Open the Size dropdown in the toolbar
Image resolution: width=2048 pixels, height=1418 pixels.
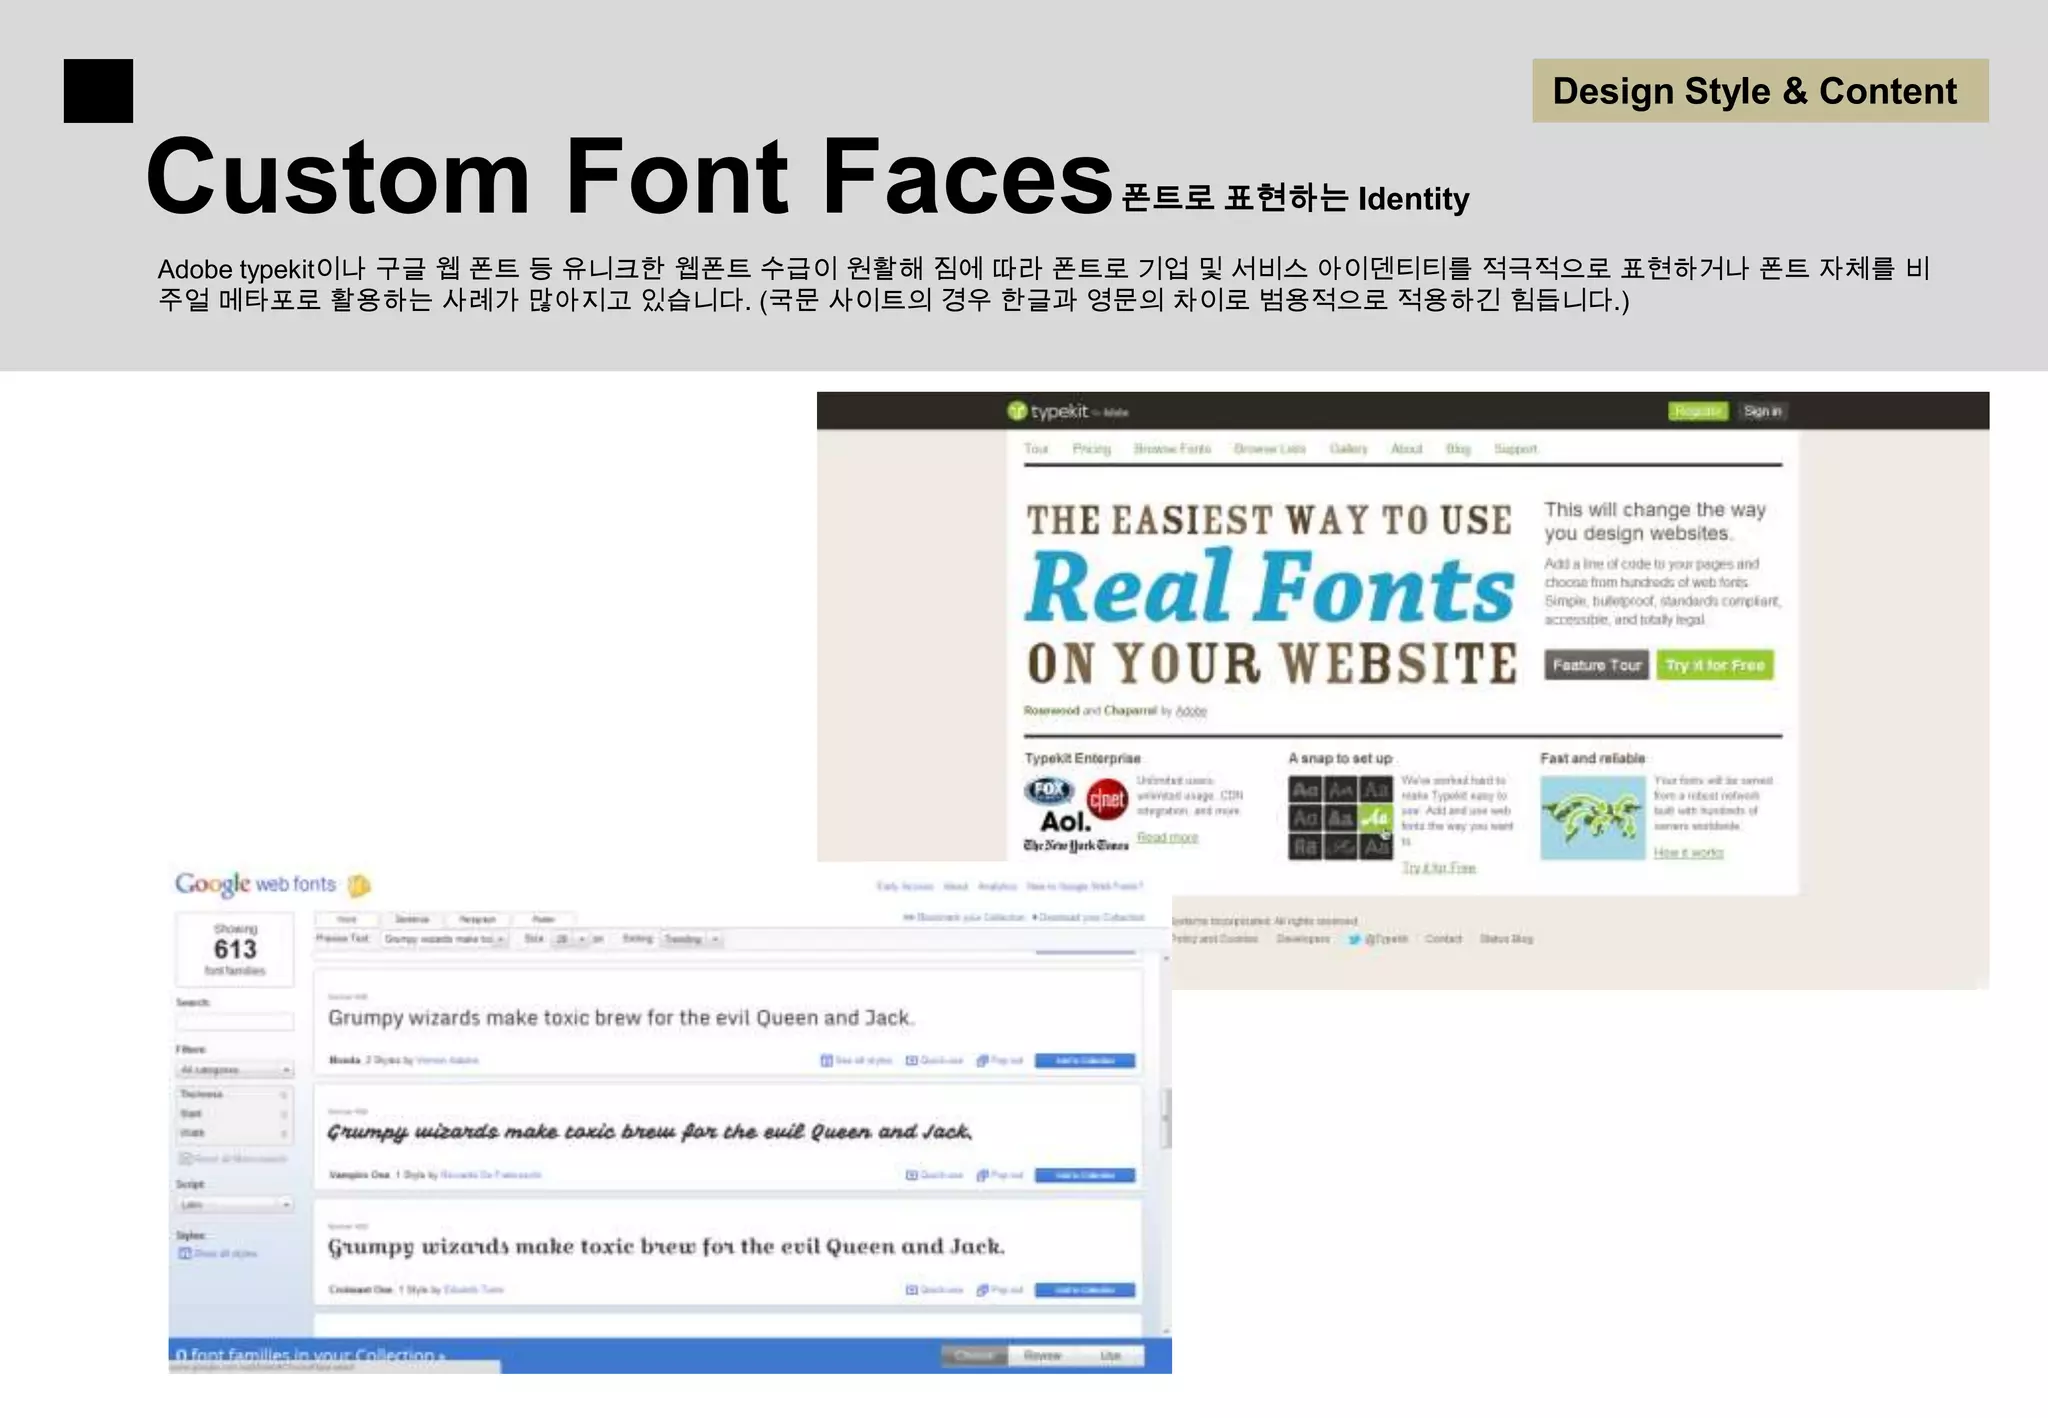coord(570,939)
